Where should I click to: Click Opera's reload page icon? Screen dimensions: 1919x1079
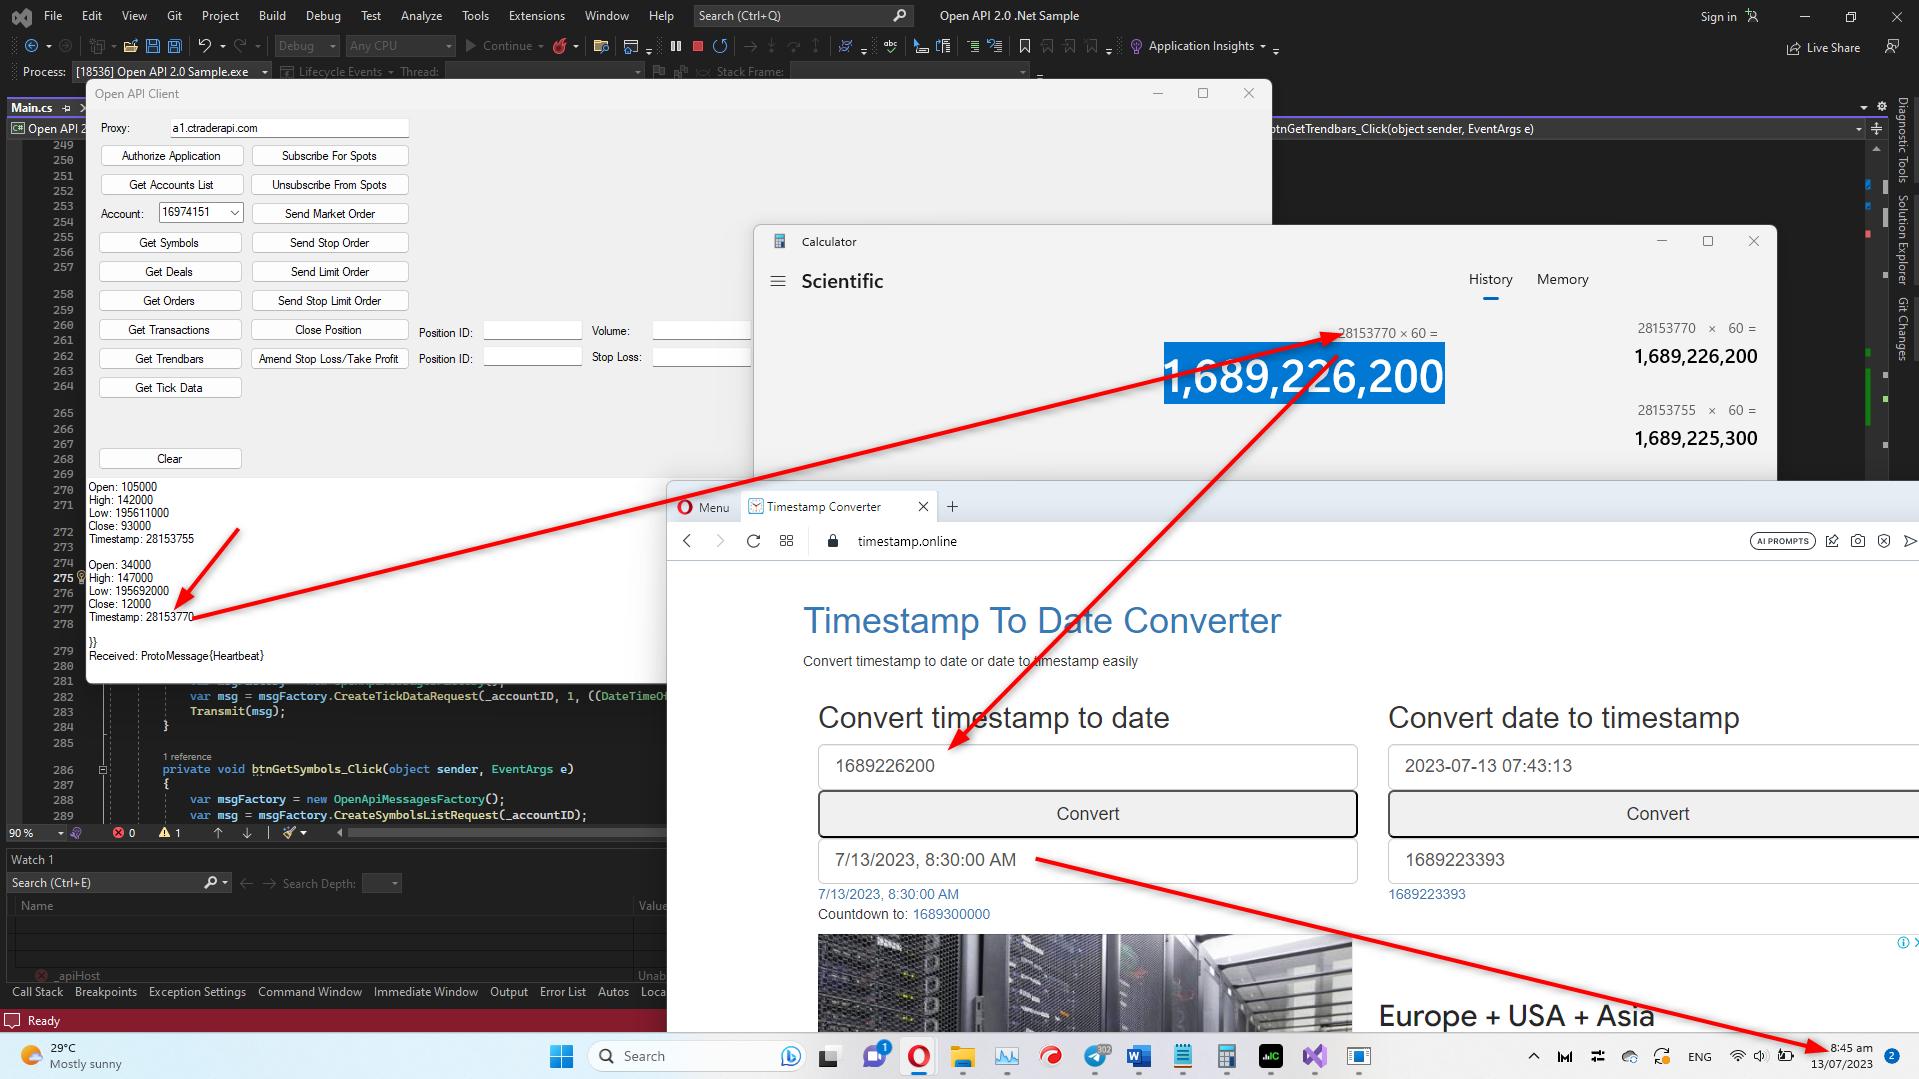pos(753,541)
